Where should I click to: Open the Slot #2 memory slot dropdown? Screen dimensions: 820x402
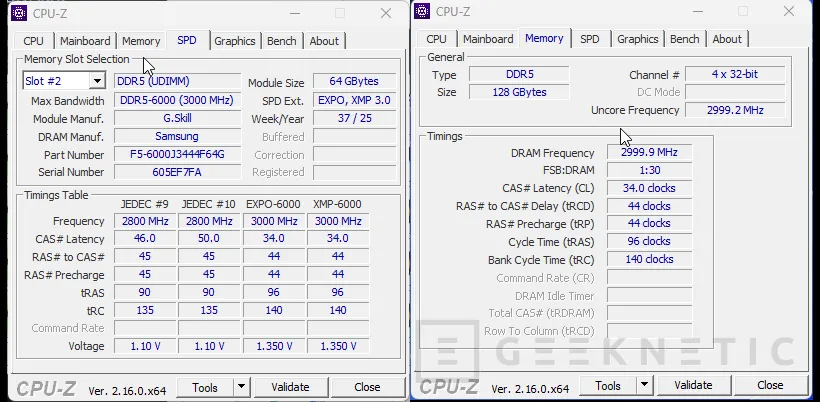tap(97, 81)
